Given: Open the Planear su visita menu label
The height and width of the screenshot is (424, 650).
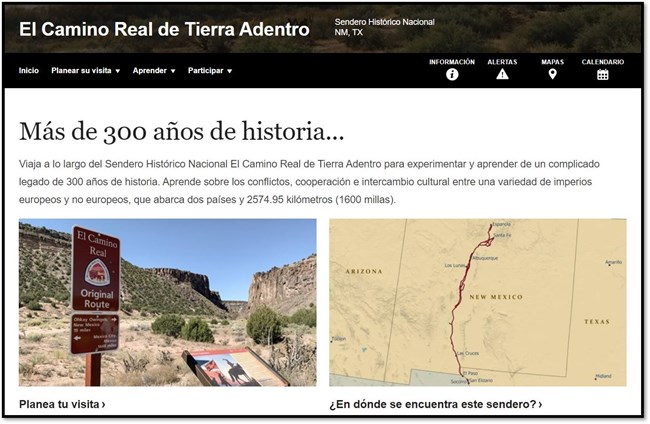Looking at the screenshot, I should [x=81, y=70].
